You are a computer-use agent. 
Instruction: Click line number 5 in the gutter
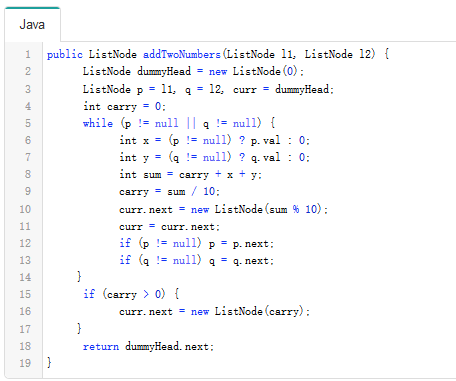pos(28,123)
